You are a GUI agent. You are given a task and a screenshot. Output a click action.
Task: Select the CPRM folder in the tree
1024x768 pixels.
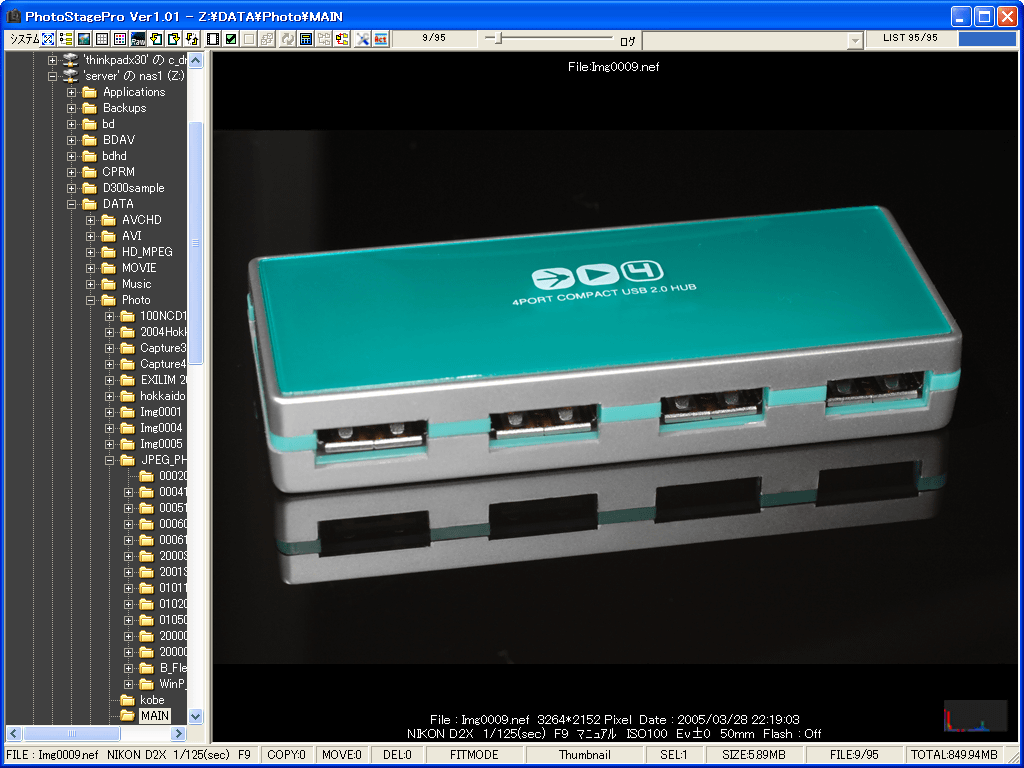(x=118, y=172)
